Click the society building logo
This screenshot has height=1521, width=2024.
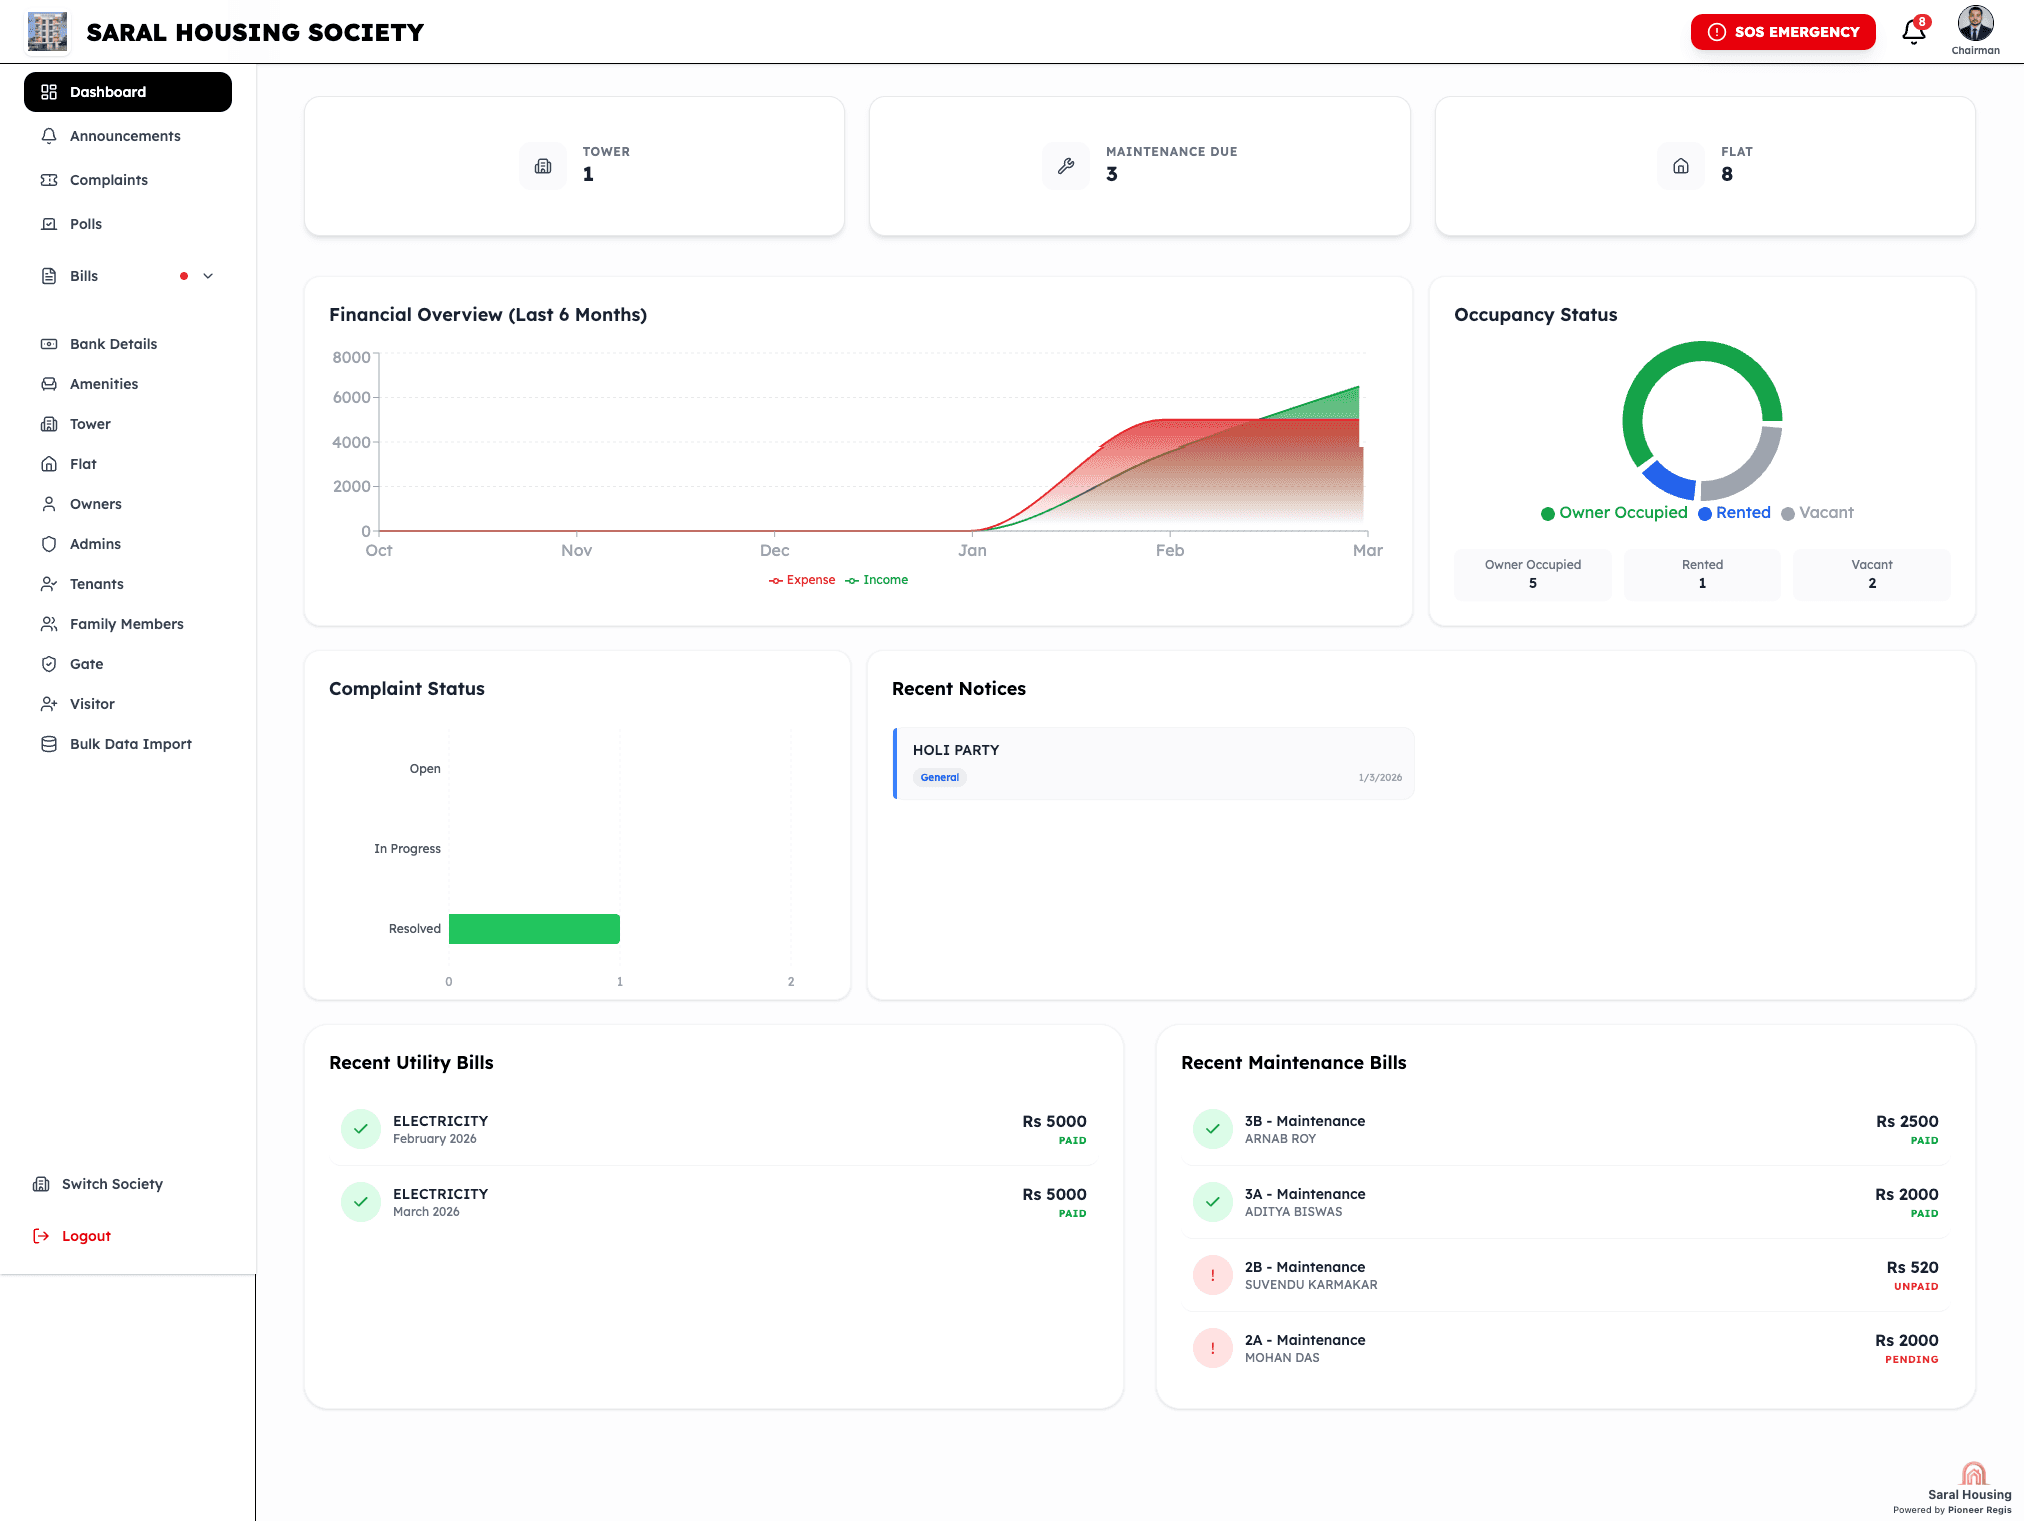click(x=47, y=32)
